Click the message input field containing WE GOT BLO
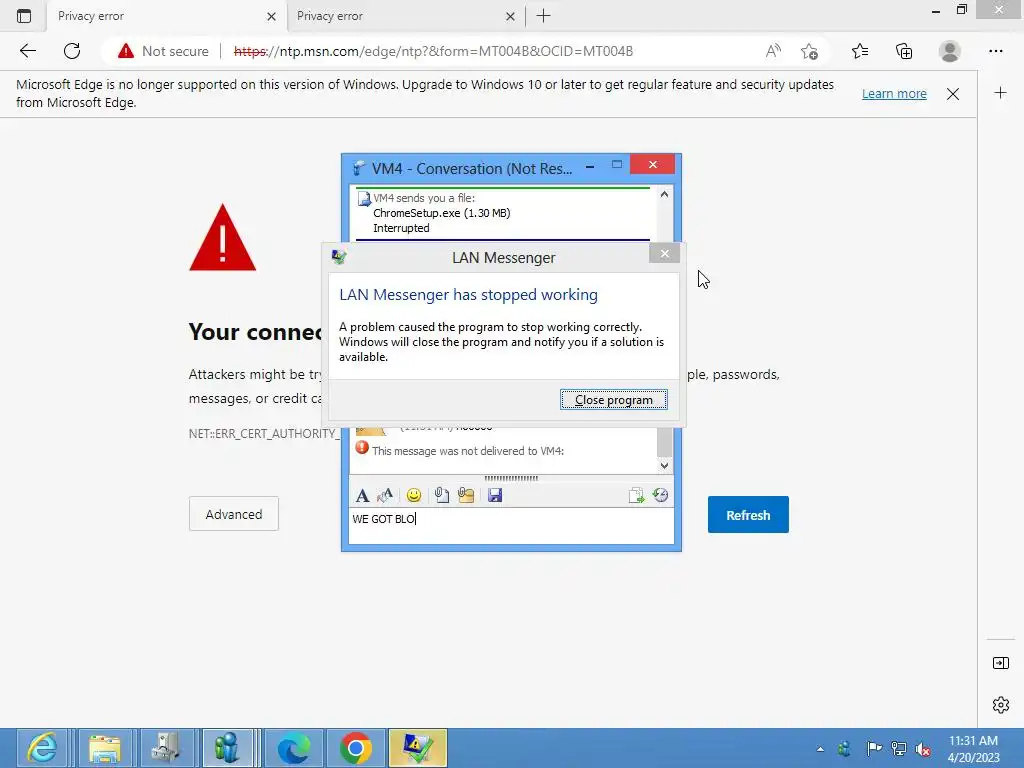 click(x=511, y=526)
